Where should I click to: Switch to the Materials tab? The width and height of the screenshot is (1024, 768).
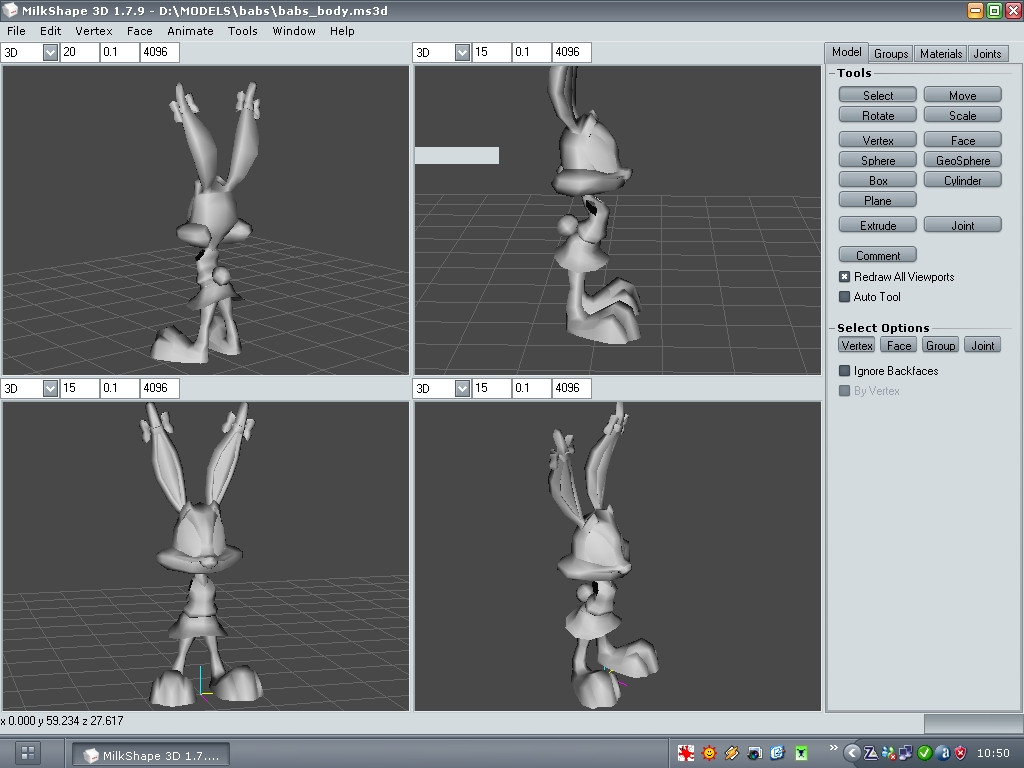click(940, 54)
